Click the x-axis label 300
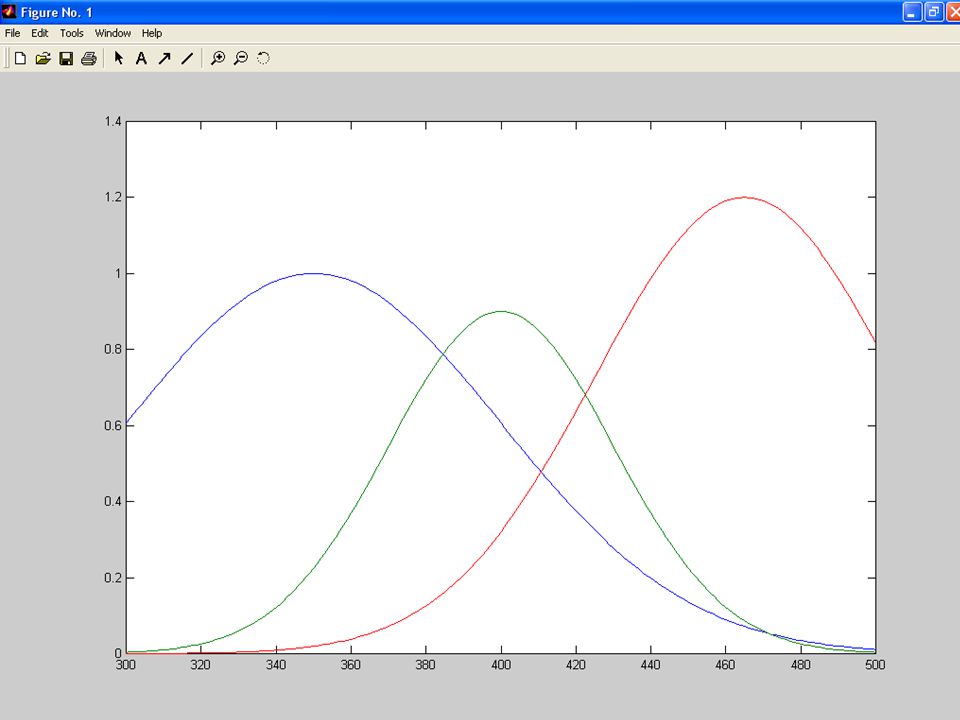This screenshot has height=720, width=960. pyautogui.click(x=126, y=665)
